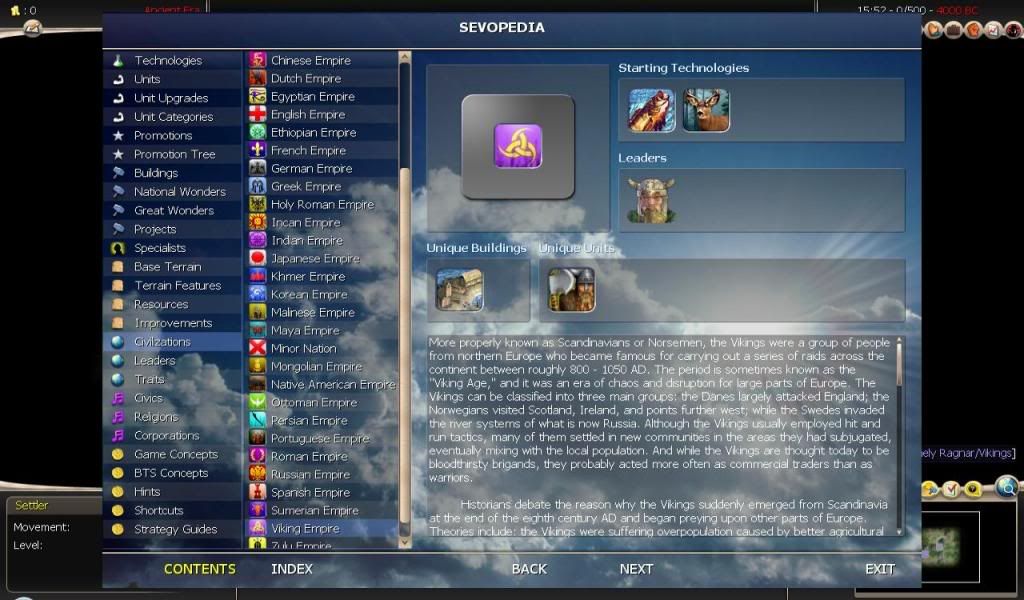Go to NEXT Sevopedia page
This screenshot has width=1024, height=600.
tap(636, 569)
